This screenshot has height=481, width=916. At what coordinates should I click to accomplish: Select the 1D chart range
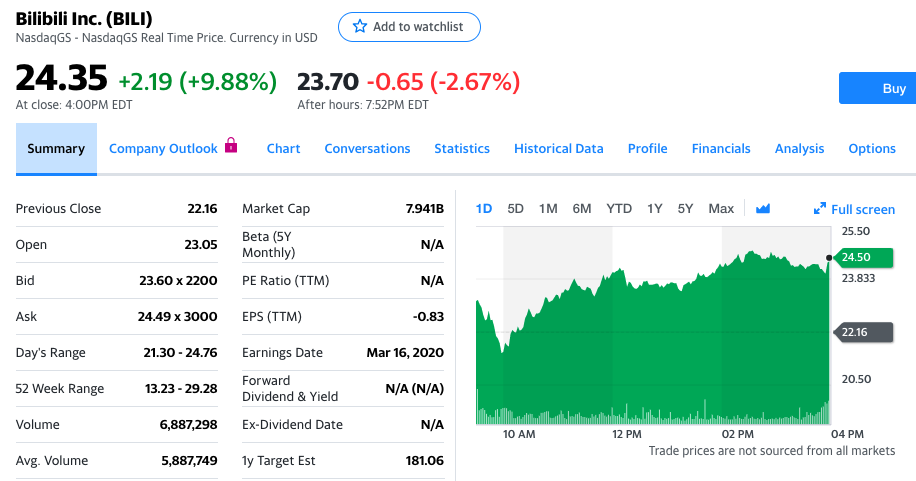[x=484, y=209]
